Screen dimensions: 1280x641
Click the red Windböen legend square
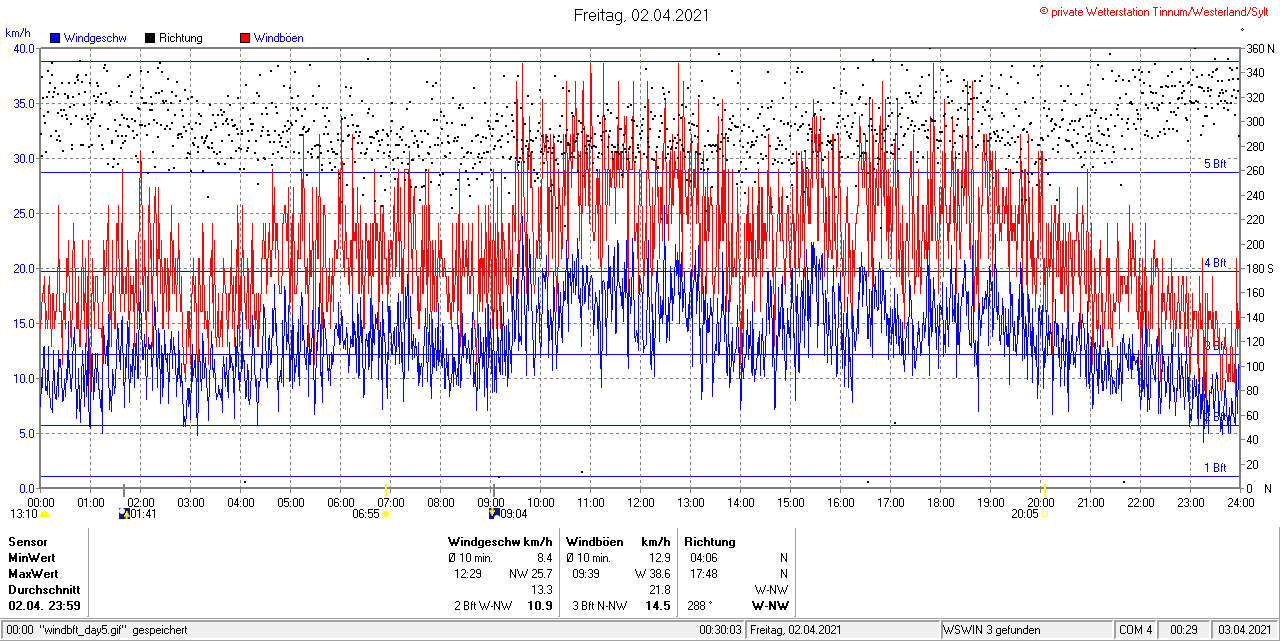point(245,38)
